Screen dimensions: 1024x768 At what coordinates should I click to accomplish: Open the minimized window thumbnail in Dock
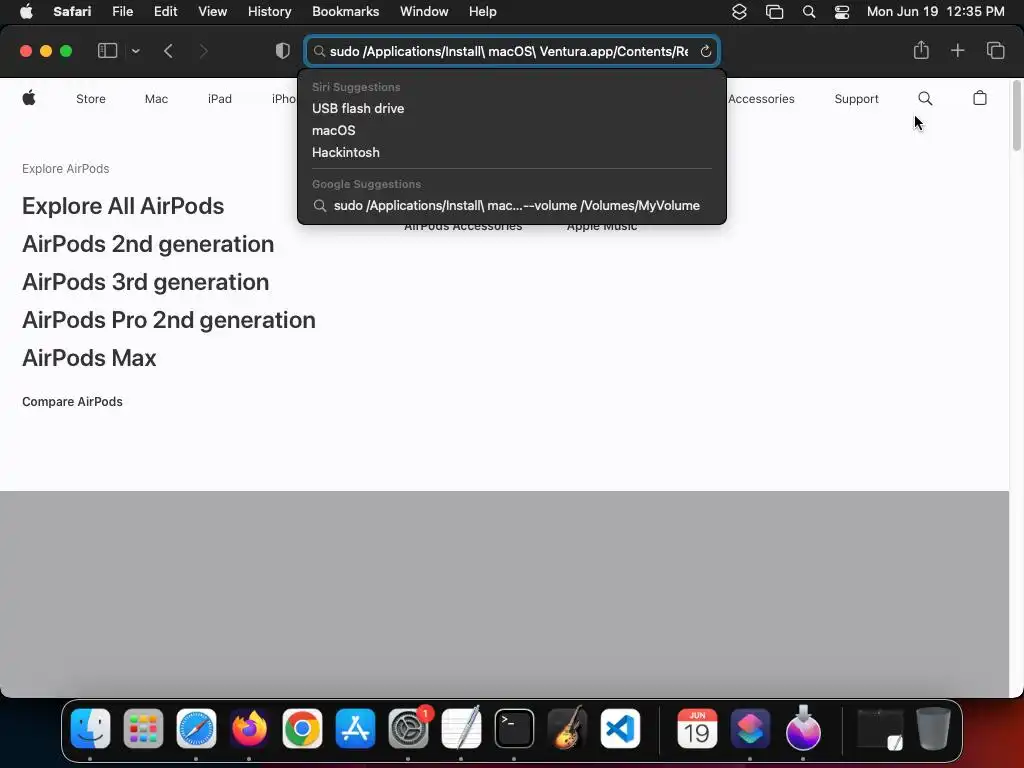coord(880,728)
